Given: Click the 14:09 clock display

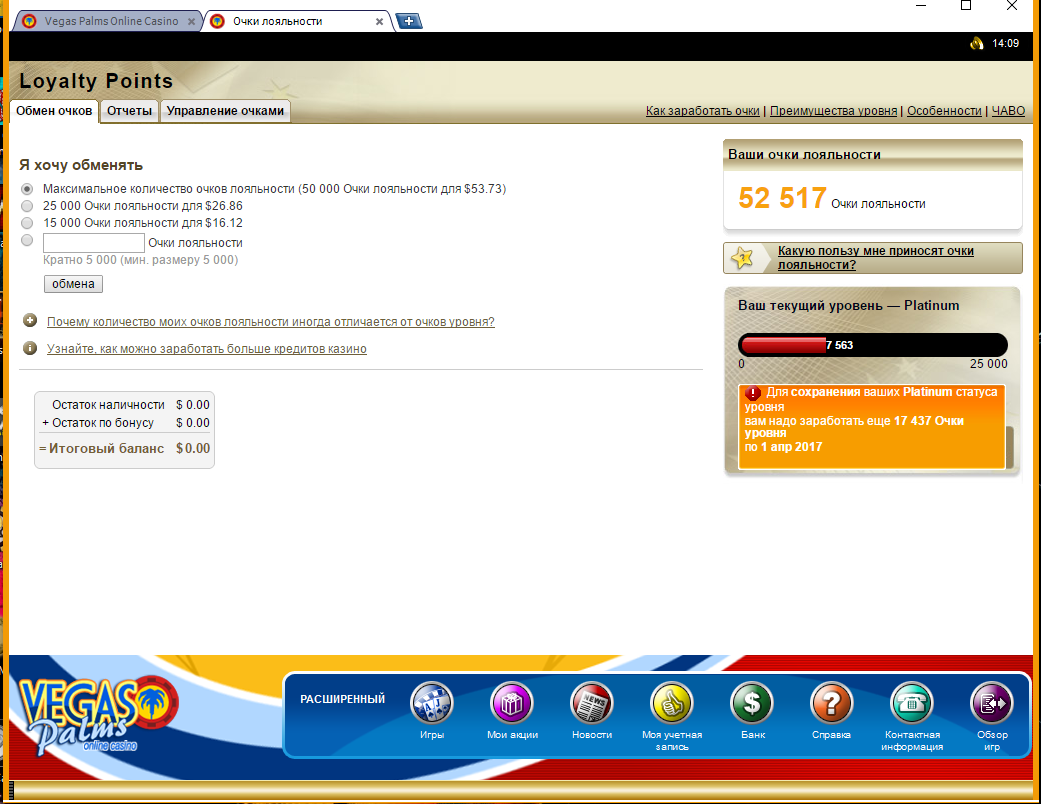Looking at the screenshot, I should pyautogui.click(x=1005, y=44).
